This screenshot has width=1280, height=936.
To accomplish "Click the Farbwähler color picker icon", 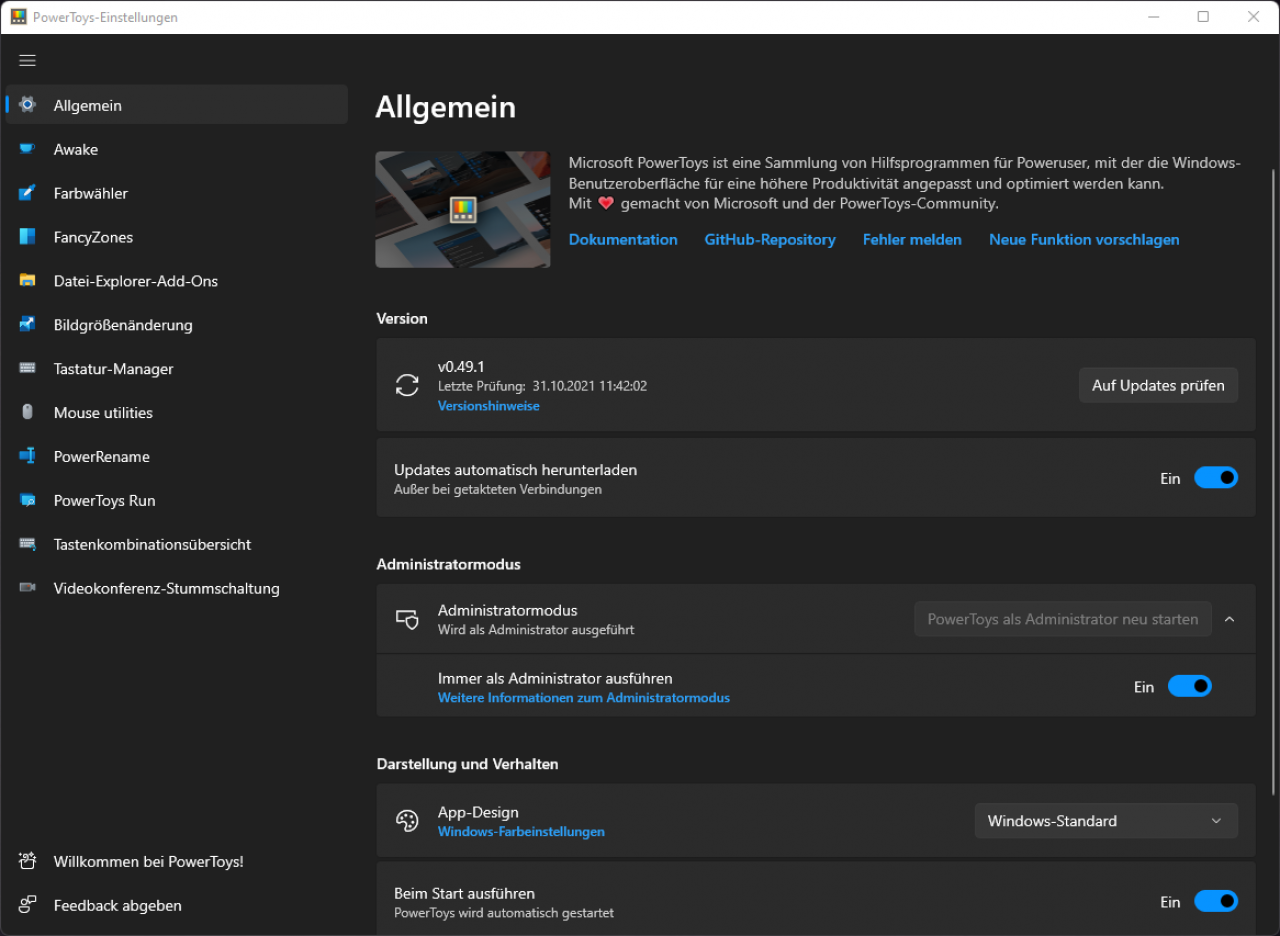I will point(27,193).
